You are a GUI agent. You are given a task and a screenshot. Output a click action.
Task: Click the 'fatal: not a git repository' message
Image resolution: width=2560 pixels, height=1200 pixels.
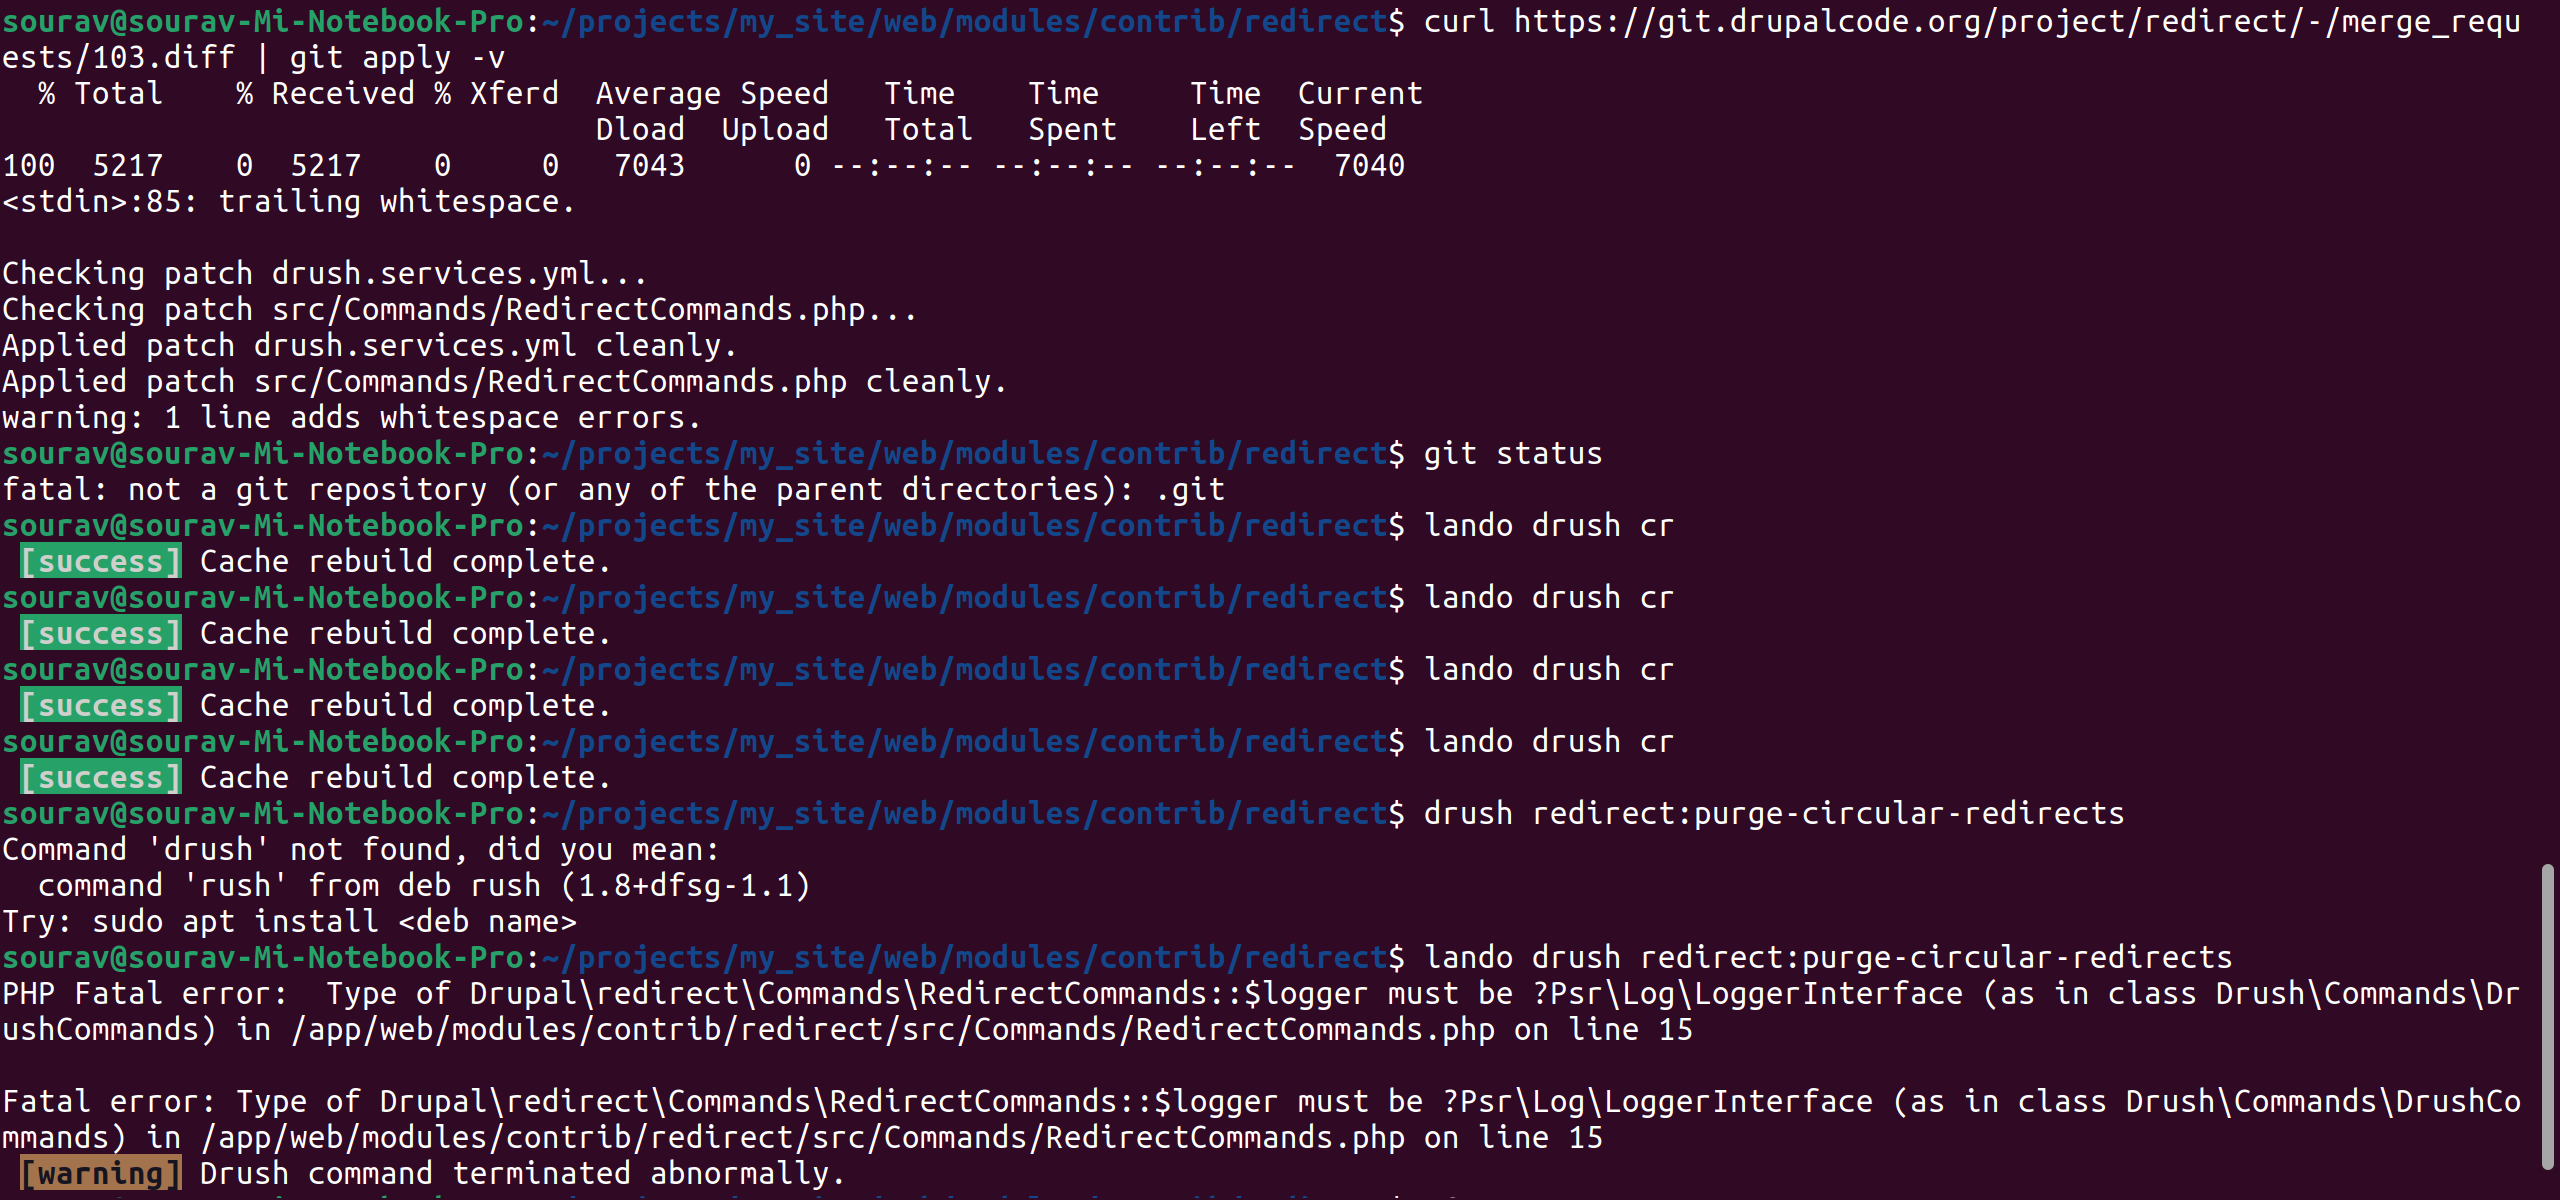(613, 490)
